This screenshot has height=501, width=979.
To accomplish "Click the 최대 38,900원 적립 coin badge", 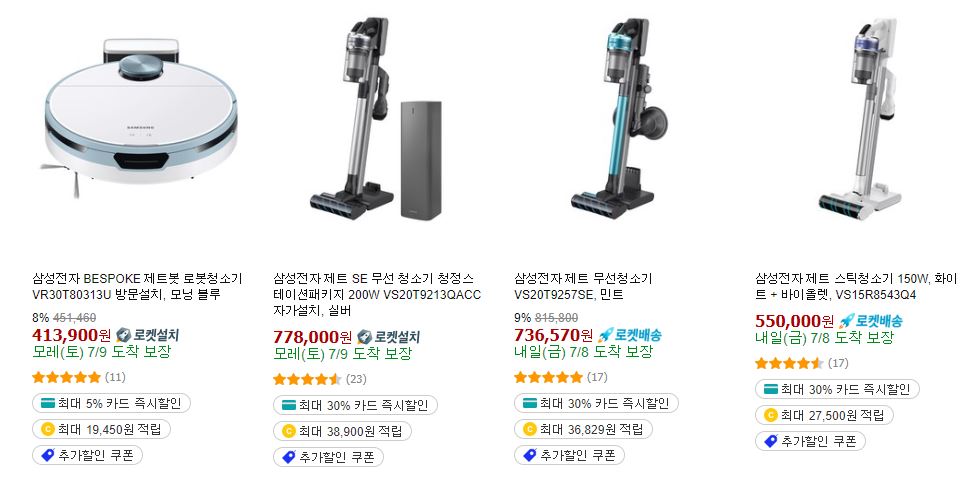I will point(342,431).
